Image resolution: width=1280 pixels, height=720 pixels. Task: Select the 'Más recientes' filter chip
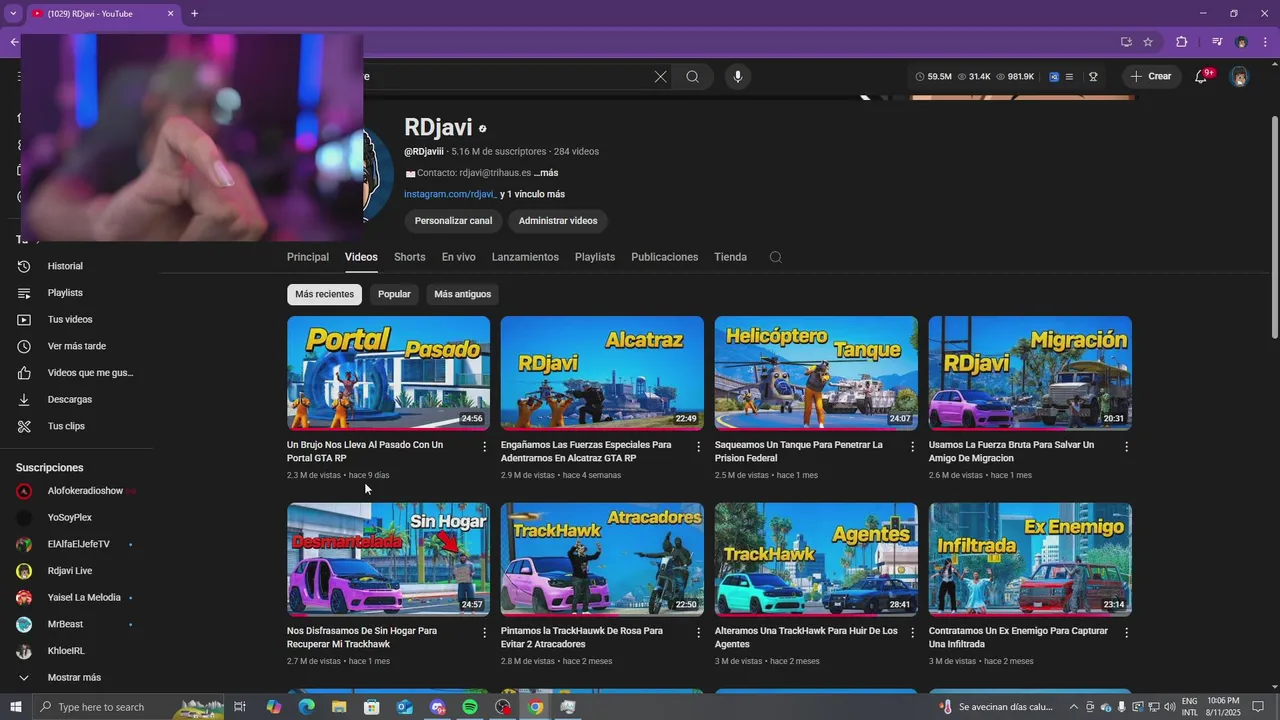tap(324, 294)
